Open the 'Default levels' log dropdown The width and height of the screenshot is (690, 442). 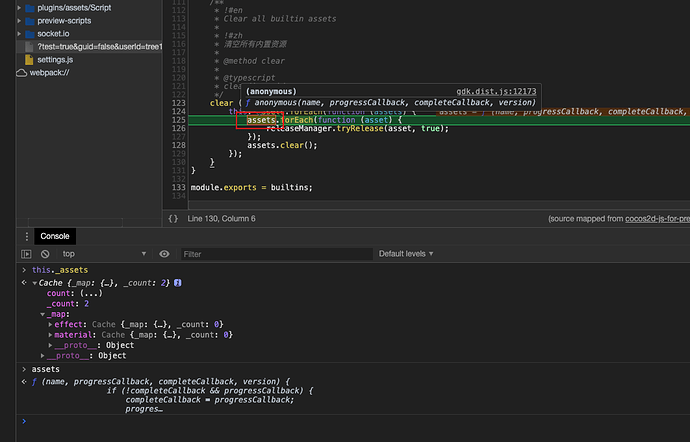tap(406, 254)
